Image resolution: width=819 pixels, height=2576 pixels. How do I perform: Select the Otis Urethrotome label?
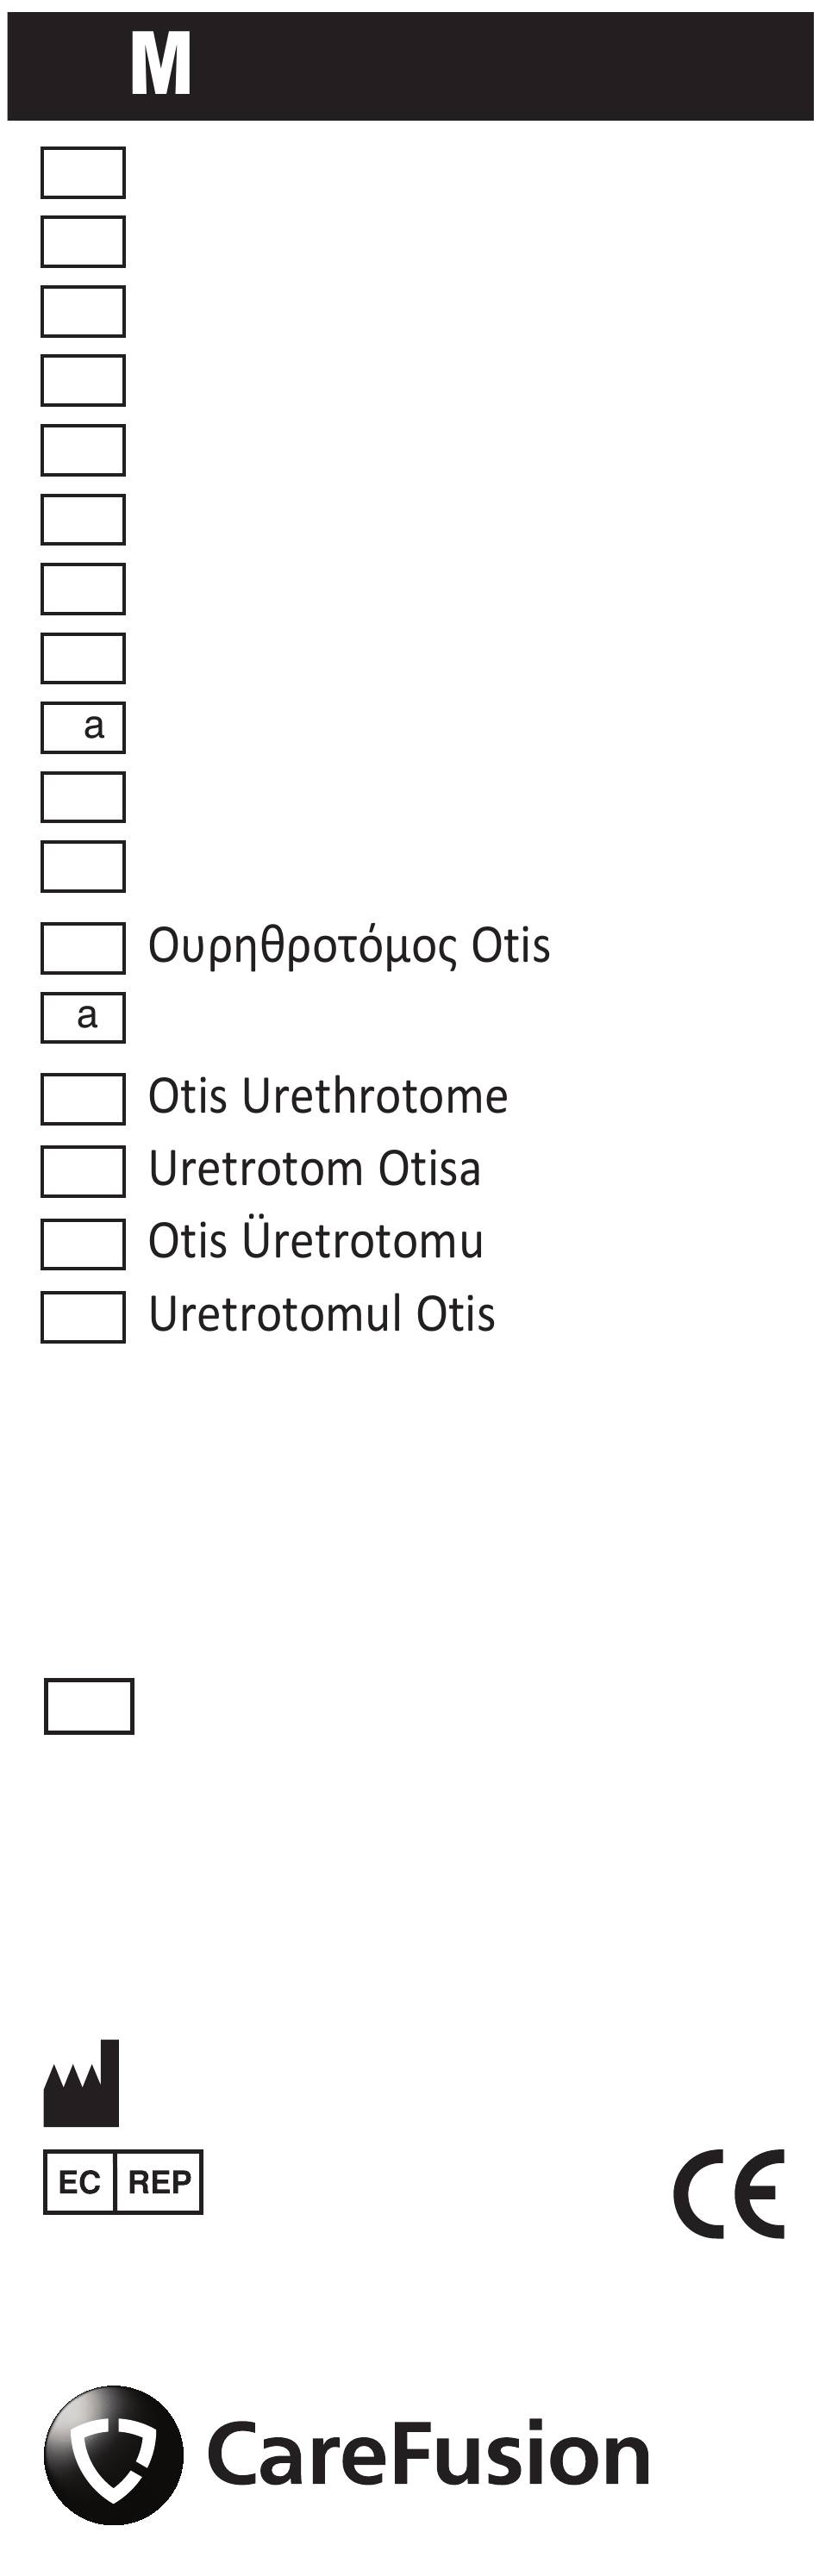[328, 1096]
